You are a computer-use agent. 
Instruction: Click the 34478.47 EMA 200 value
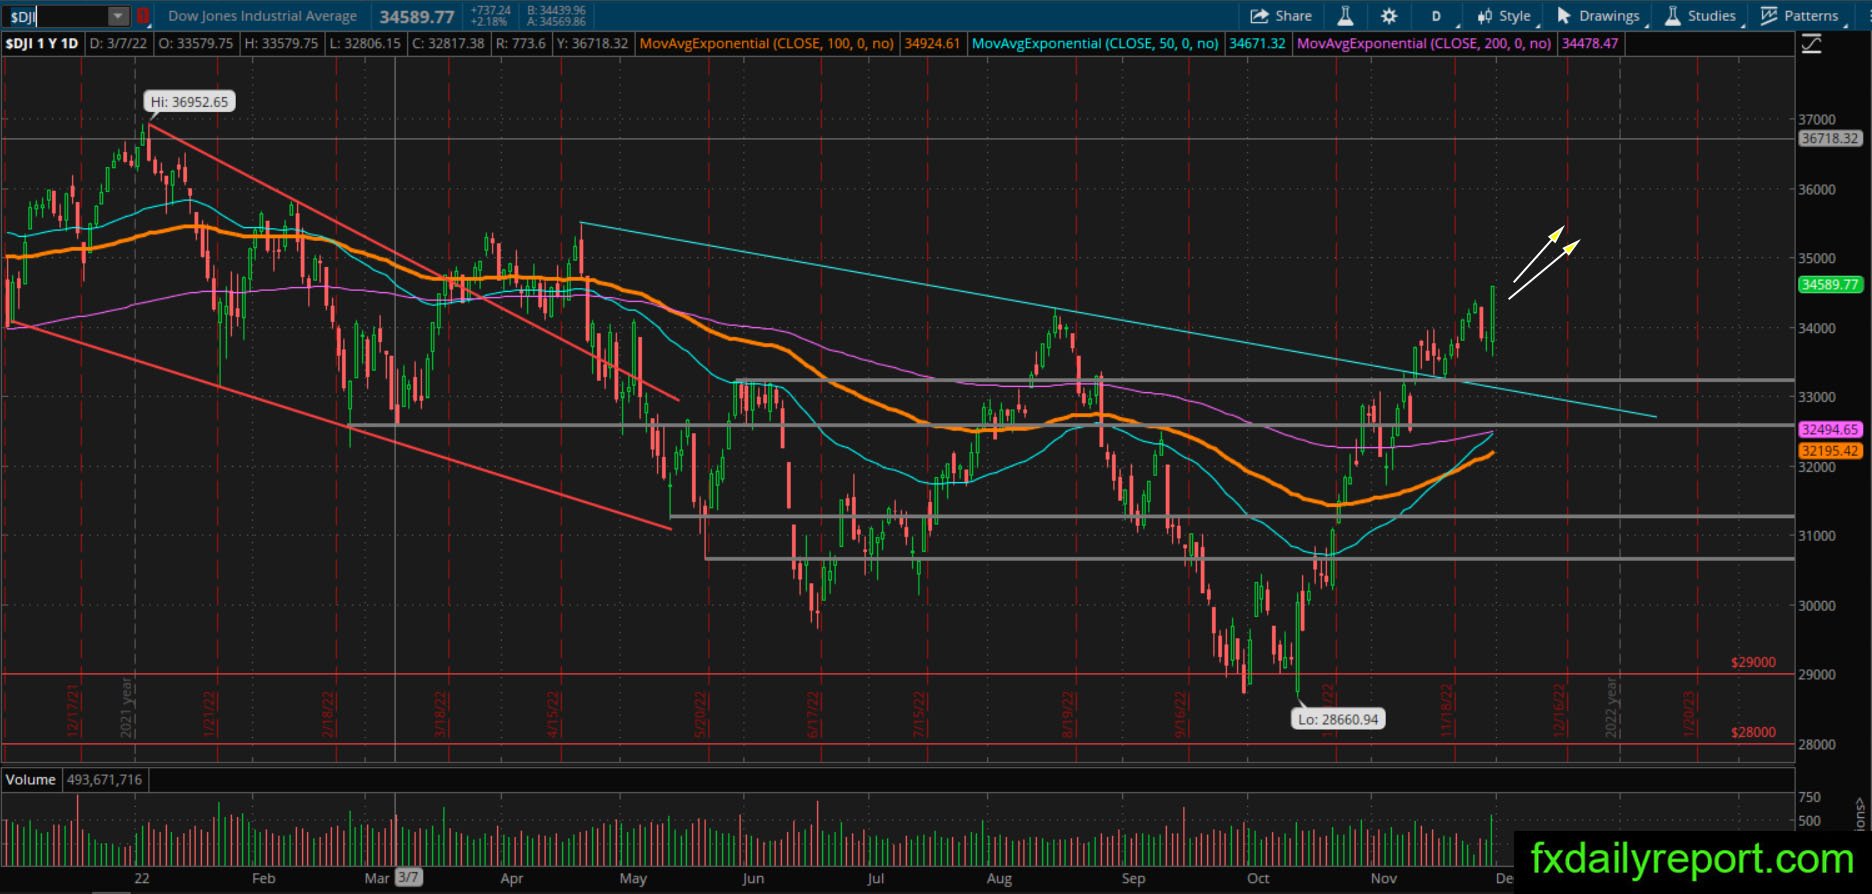[x=1589, y=44]
